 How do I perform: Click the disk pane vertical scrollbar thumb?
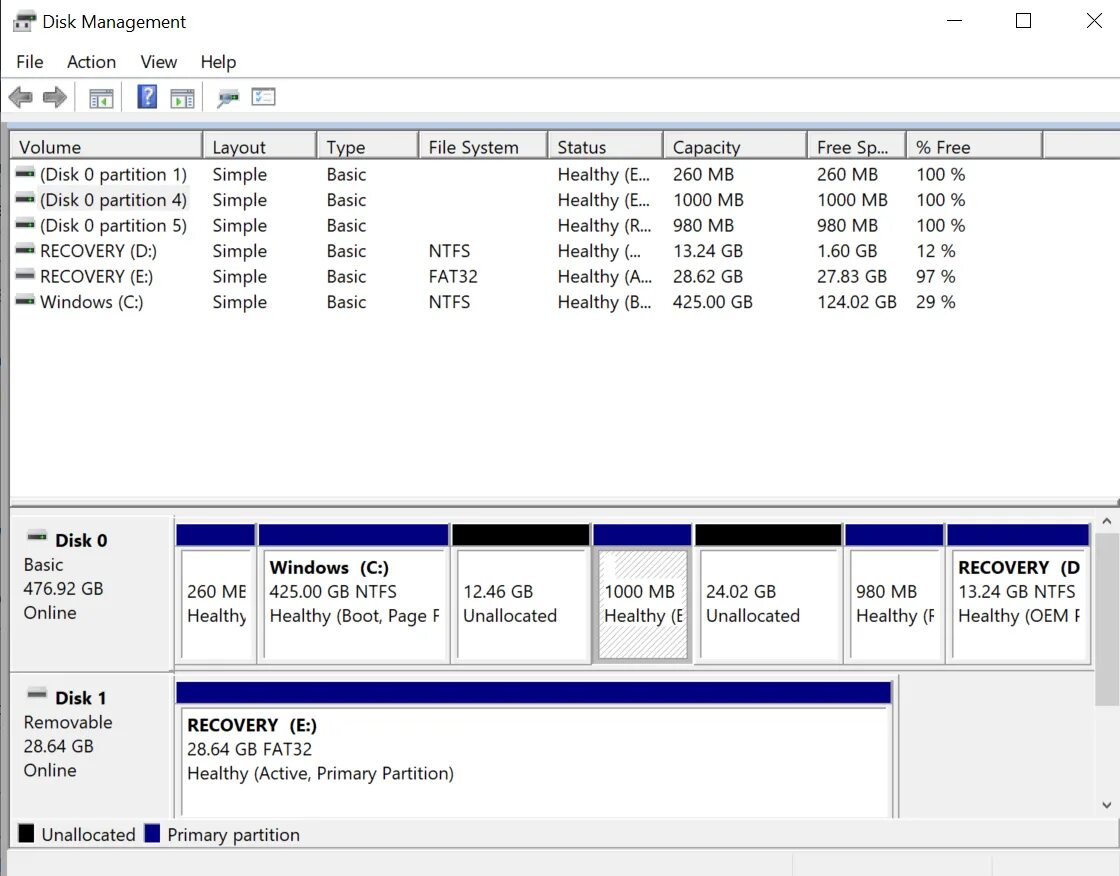[x=1106, y=618]
